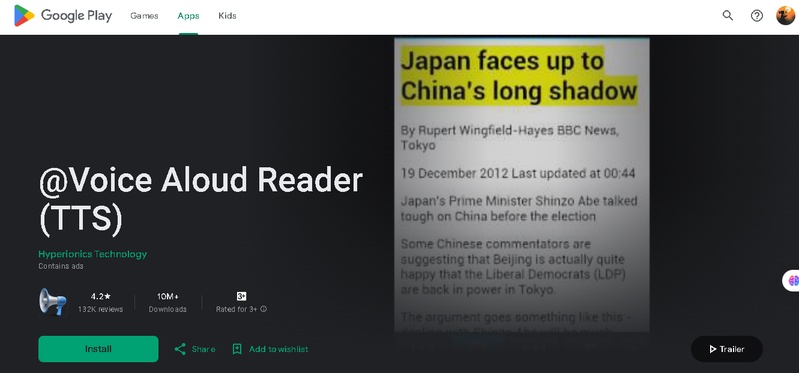The height and width of the screenshot is (373, 799).
Task: Click the app screenshot preview image
Action: pos(522,185)
